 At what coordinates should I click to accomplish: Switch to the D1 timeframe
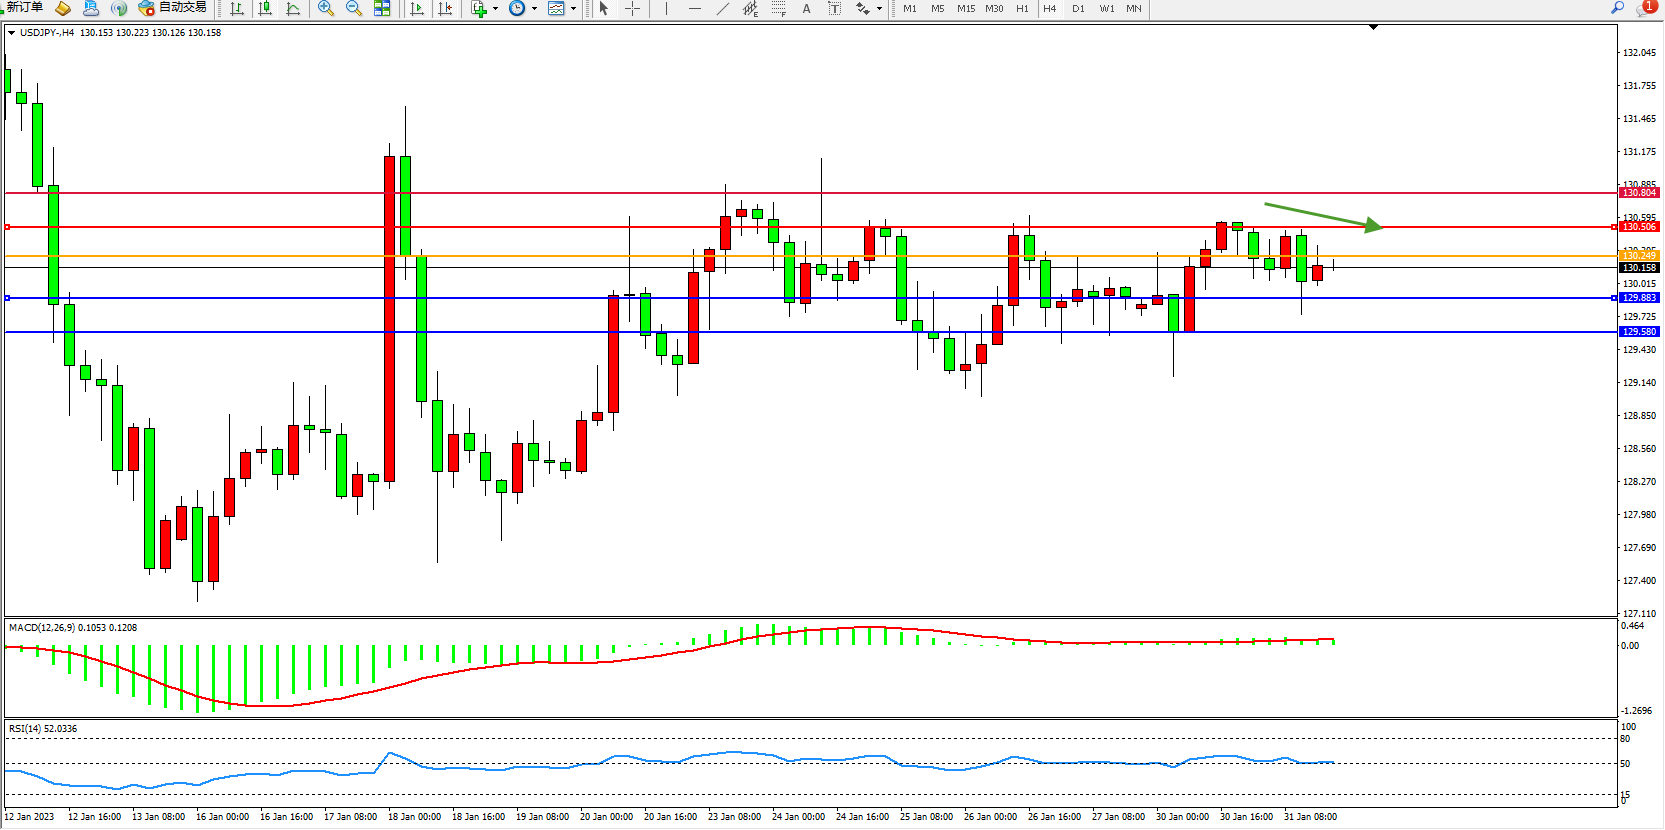1078,8
